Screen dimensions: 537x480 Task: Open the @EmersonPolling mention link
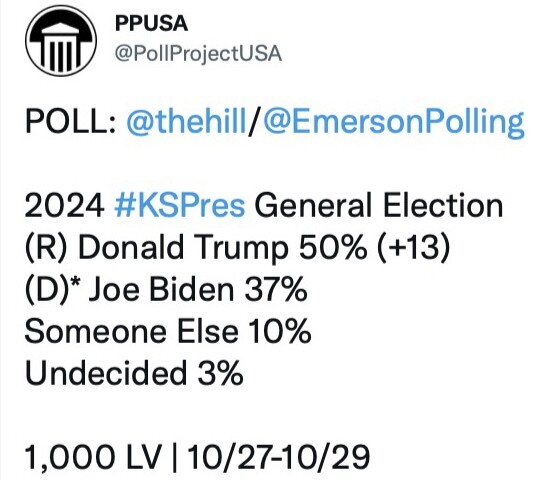point(394,123)
